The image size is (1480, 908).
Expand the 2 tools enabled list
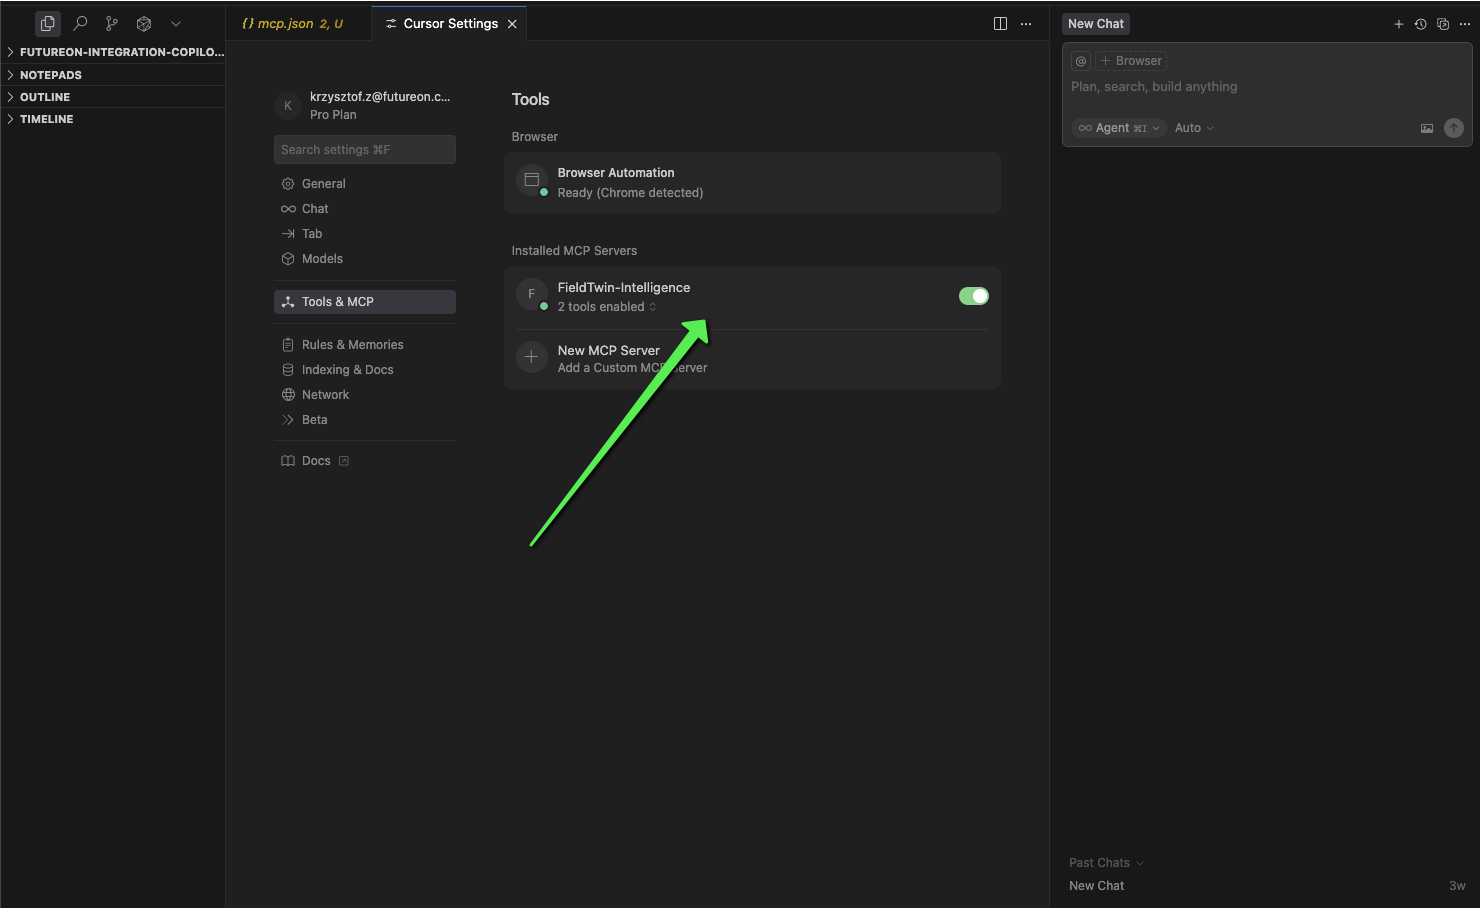point(607,307)
